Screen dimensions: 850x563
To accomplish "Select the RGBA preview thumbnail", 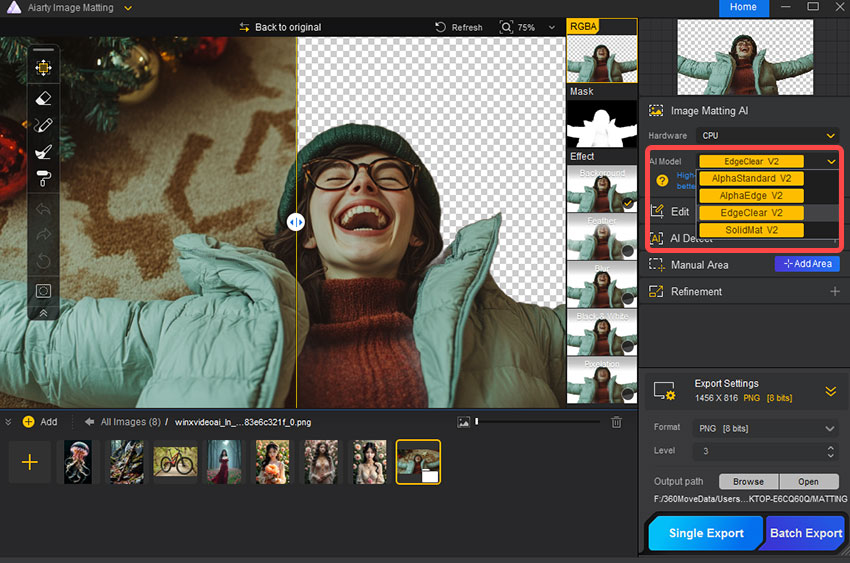I will (x=602, y=59).
